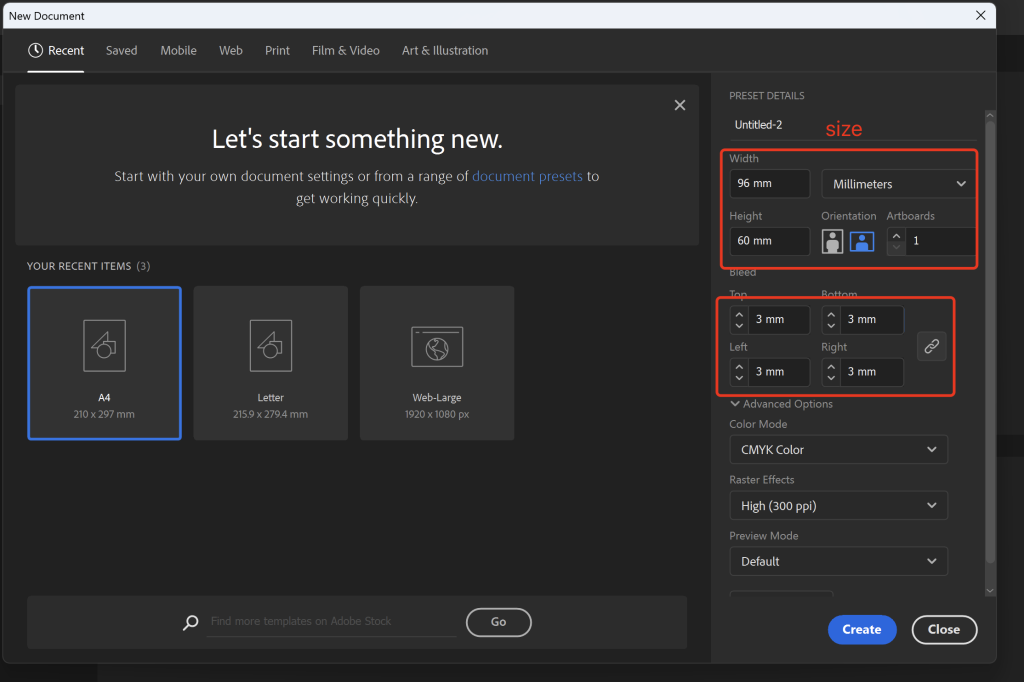The image size is (1024, 682).
Task: Increase the Top bleed with stepper
Action: point(739,314)
